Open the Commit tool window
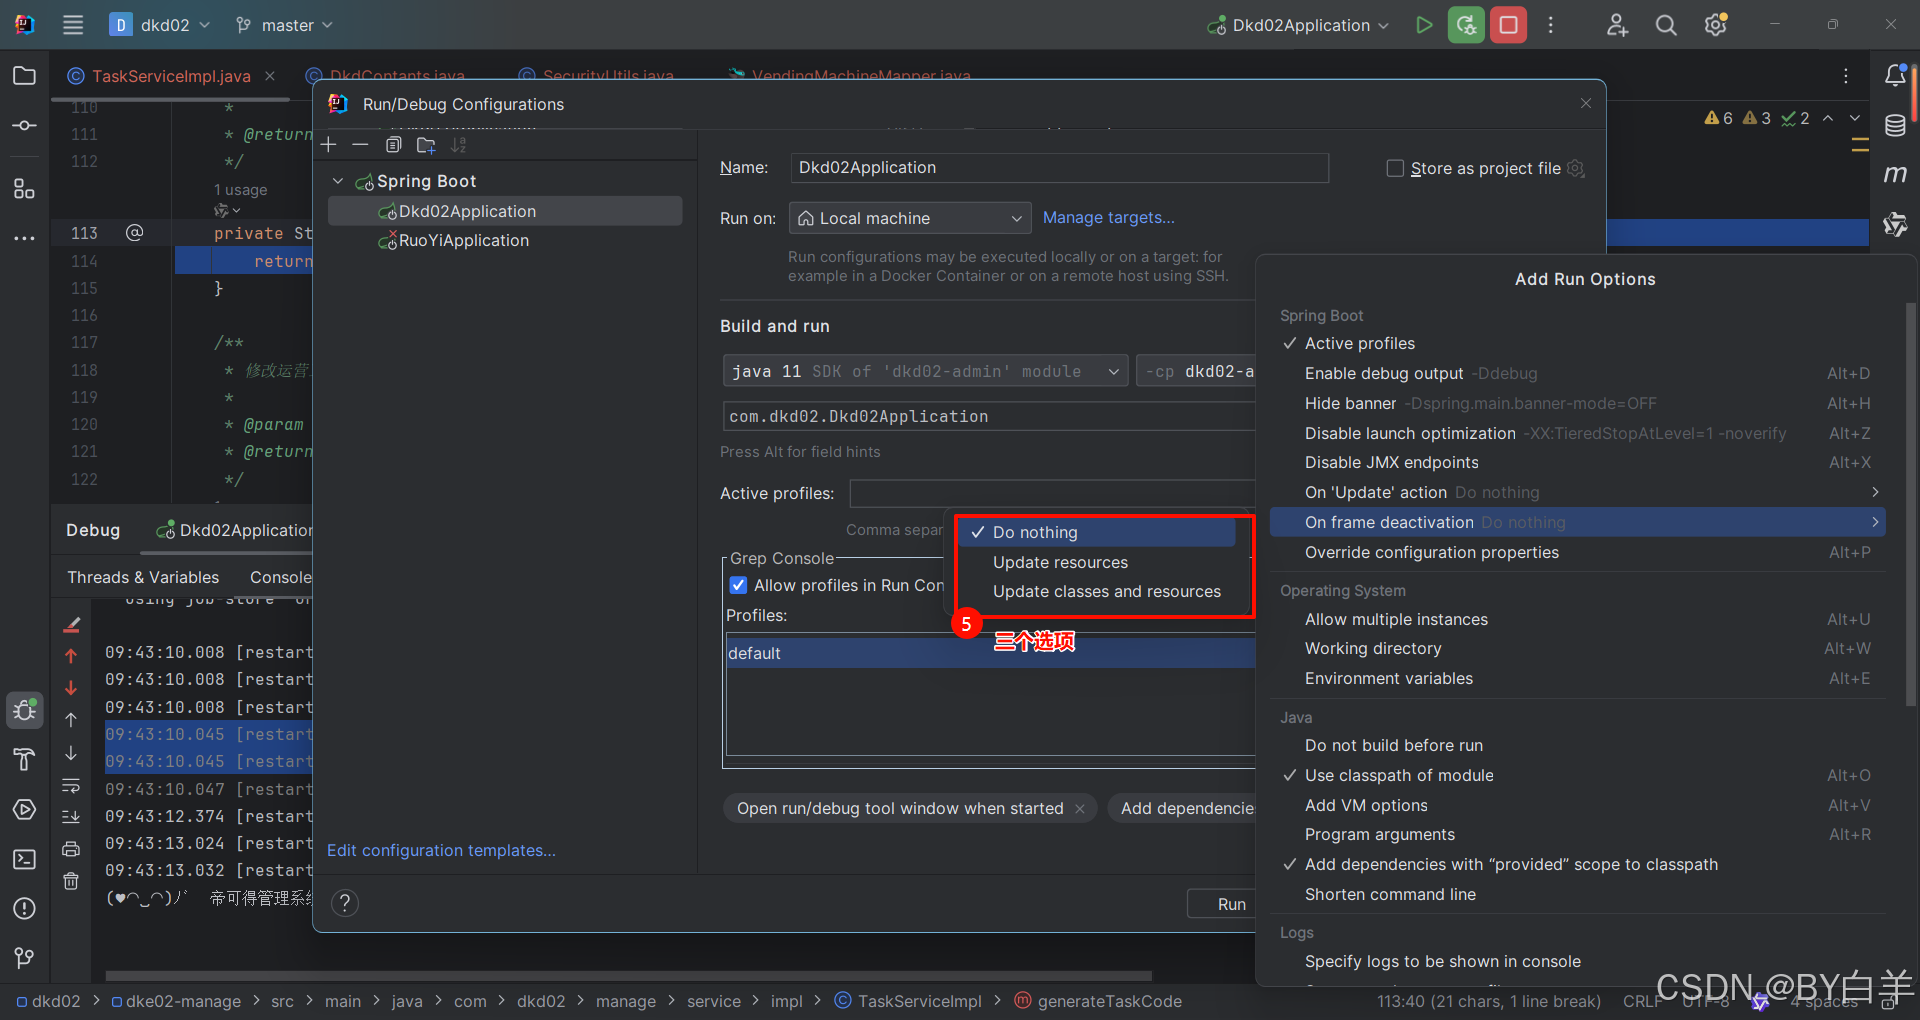The width and height of the screenshot is (1920, 1020). pyautogui.click(x=25, y=126)
